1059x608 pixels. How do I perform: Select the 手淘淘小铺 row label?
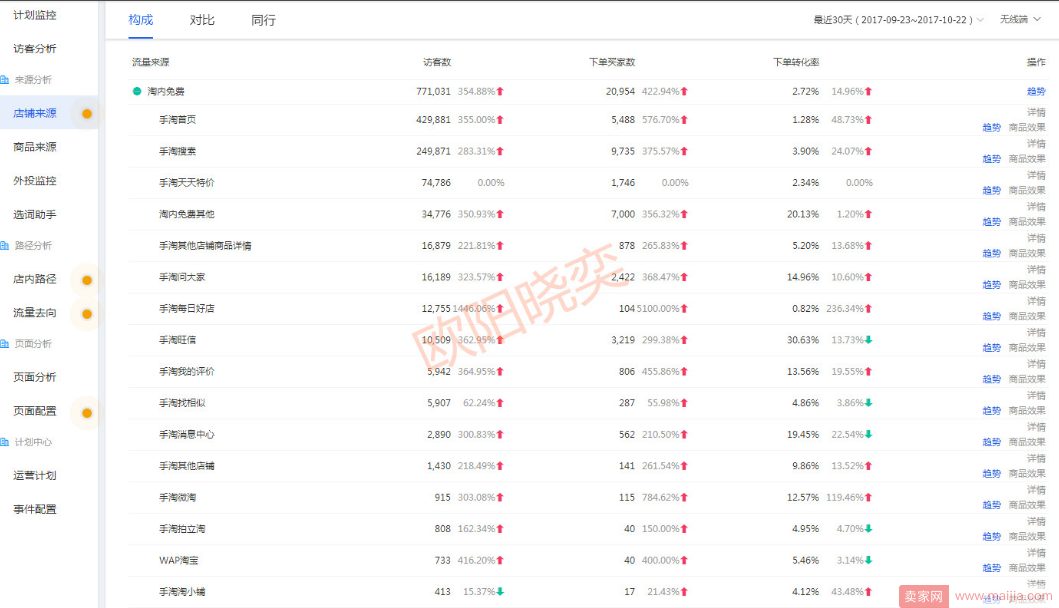pos(182,592)
